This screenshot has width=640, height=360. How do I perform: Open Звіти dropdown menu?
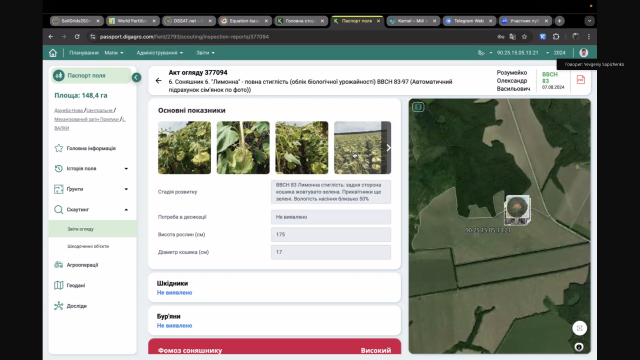point(205,53)
